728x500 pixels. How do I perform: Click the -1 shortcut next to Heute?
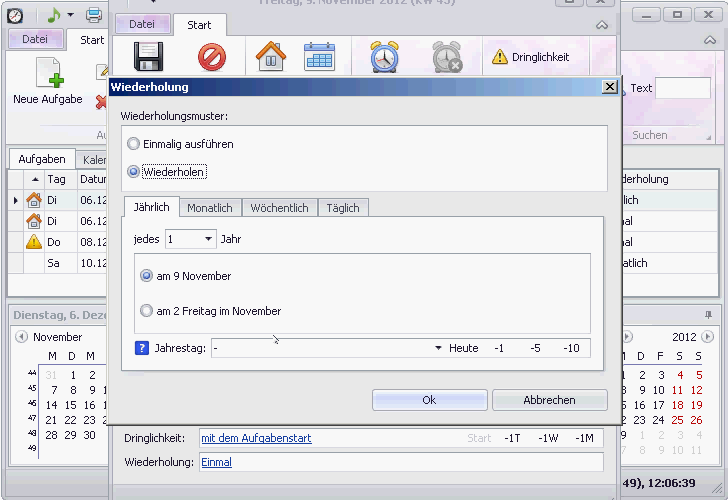pos(499,348)
